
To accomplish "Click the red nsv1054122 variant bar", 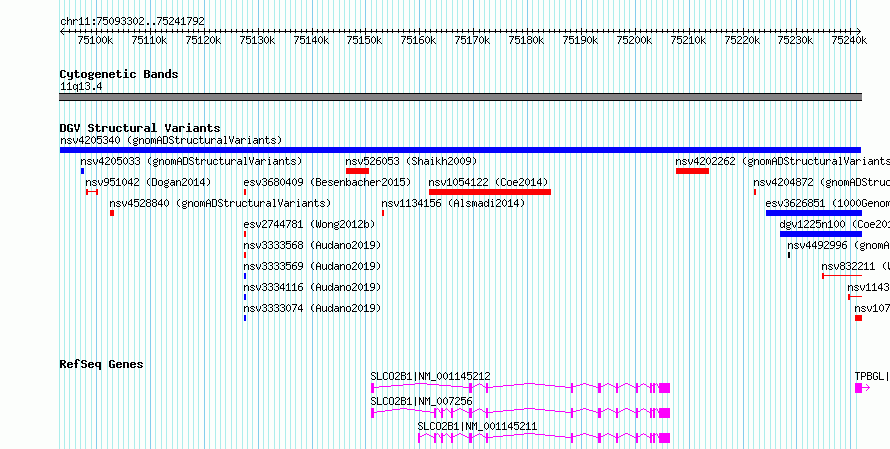I will pos(490,192).
